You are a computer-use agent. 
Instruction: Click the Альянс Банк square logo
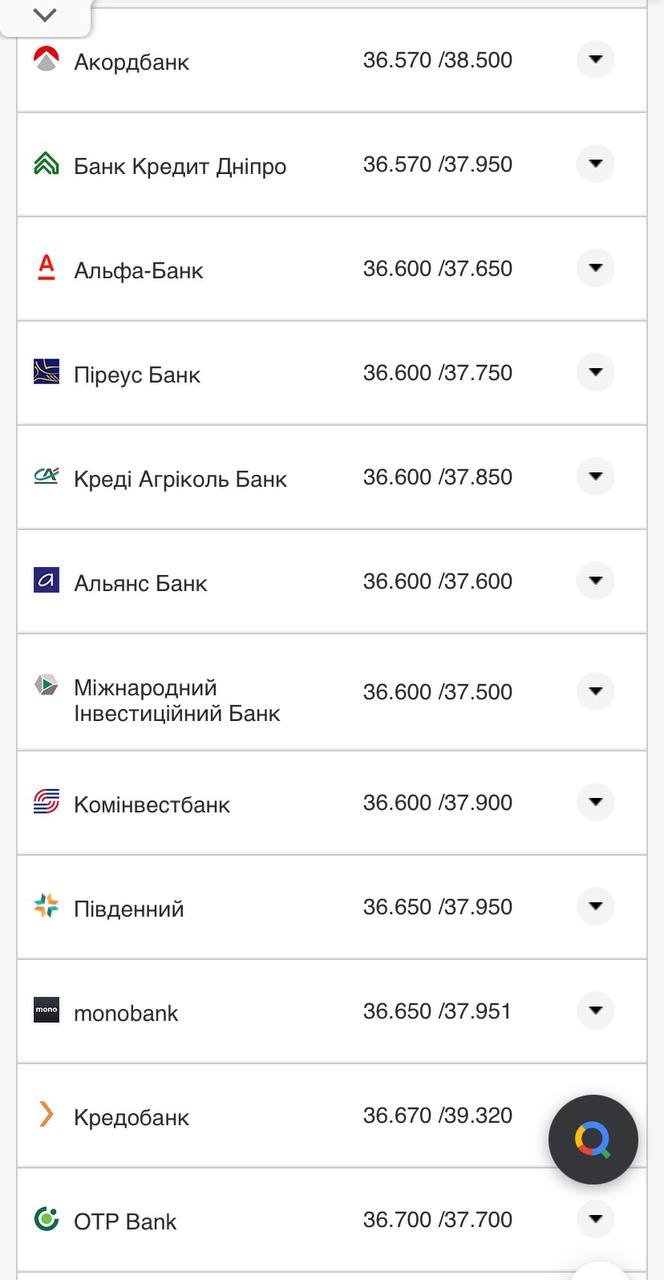tap(44, 580)
